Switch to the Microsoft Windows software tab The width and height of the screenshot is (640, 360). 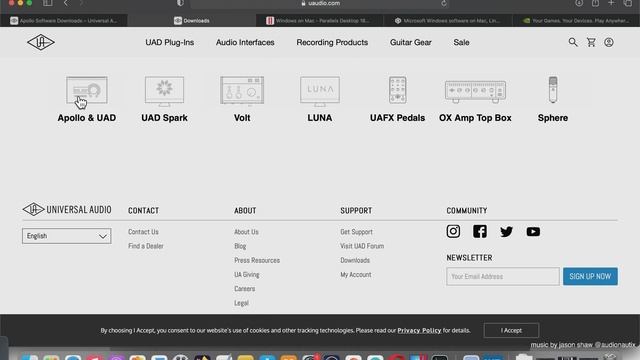[448, 20]
